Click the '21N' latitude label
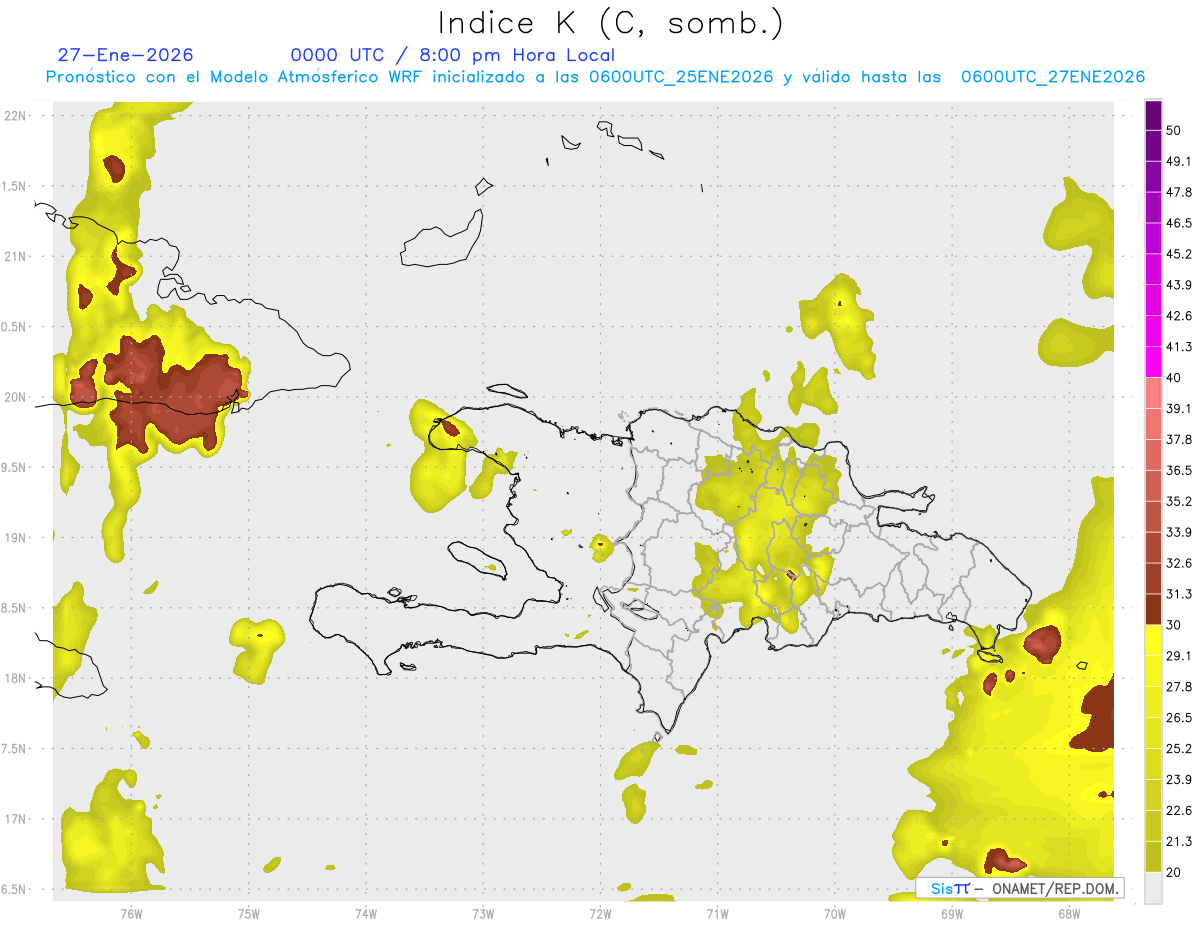This screenshot has height=927, width=1200. pos(15,256)
